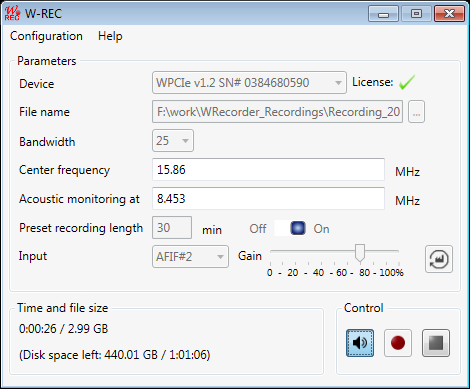Click the recording time text 0:00:26 / 2.99 GB
This screenshot has width=470, height=389.
point(64,329)
